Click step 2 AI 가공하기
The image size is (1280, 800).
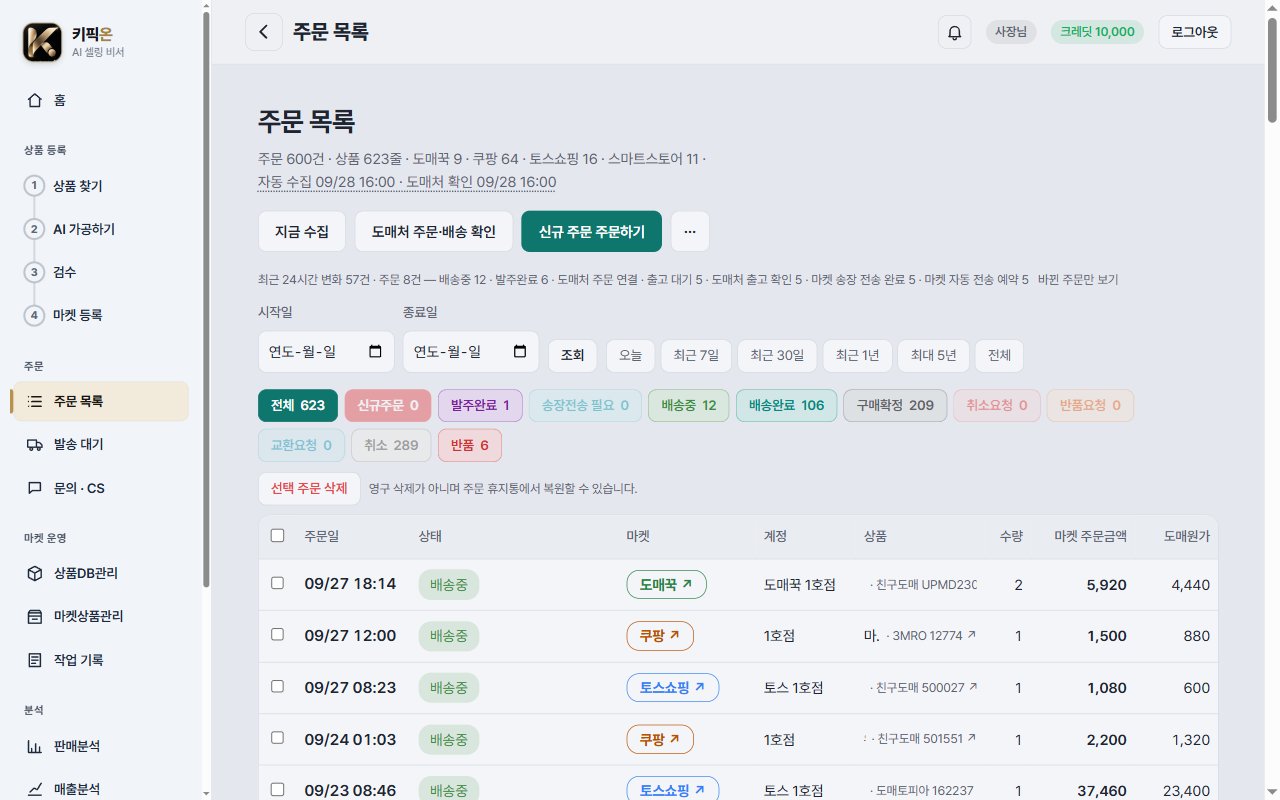(x=99, y=229)
